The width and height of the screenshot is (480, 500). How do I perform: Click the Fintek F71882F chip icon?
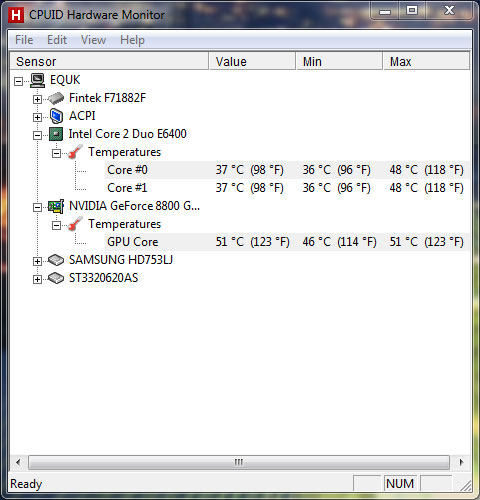[x=56, y=98]
